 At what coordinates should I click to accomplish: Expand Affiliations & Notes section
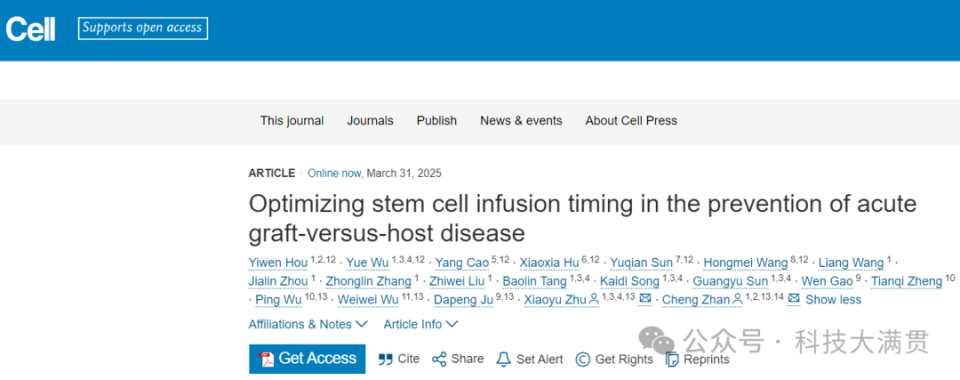pyautogui.click(x=308, y=324)
